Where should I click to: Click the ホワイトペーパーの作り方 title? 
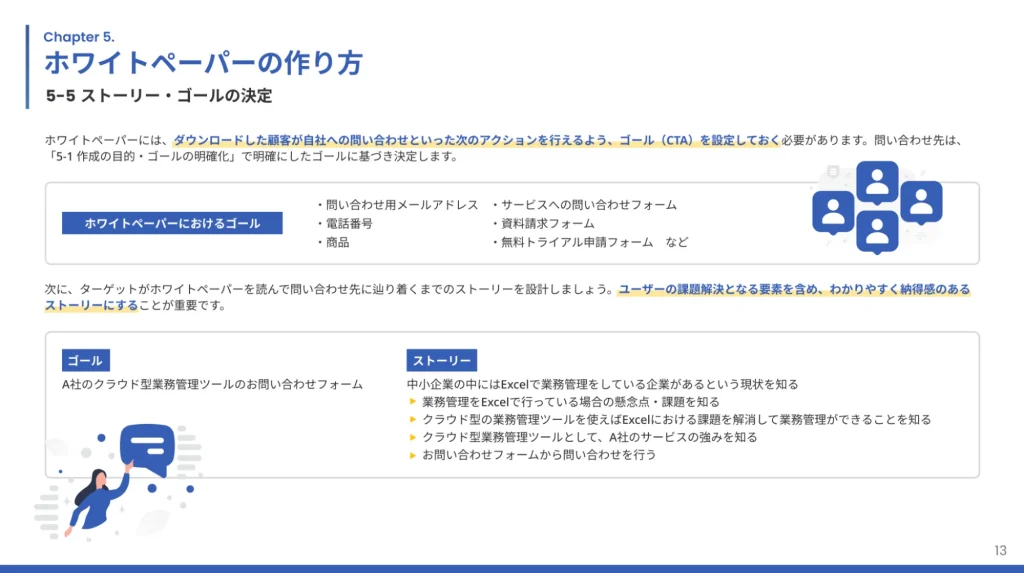point(202,63)
